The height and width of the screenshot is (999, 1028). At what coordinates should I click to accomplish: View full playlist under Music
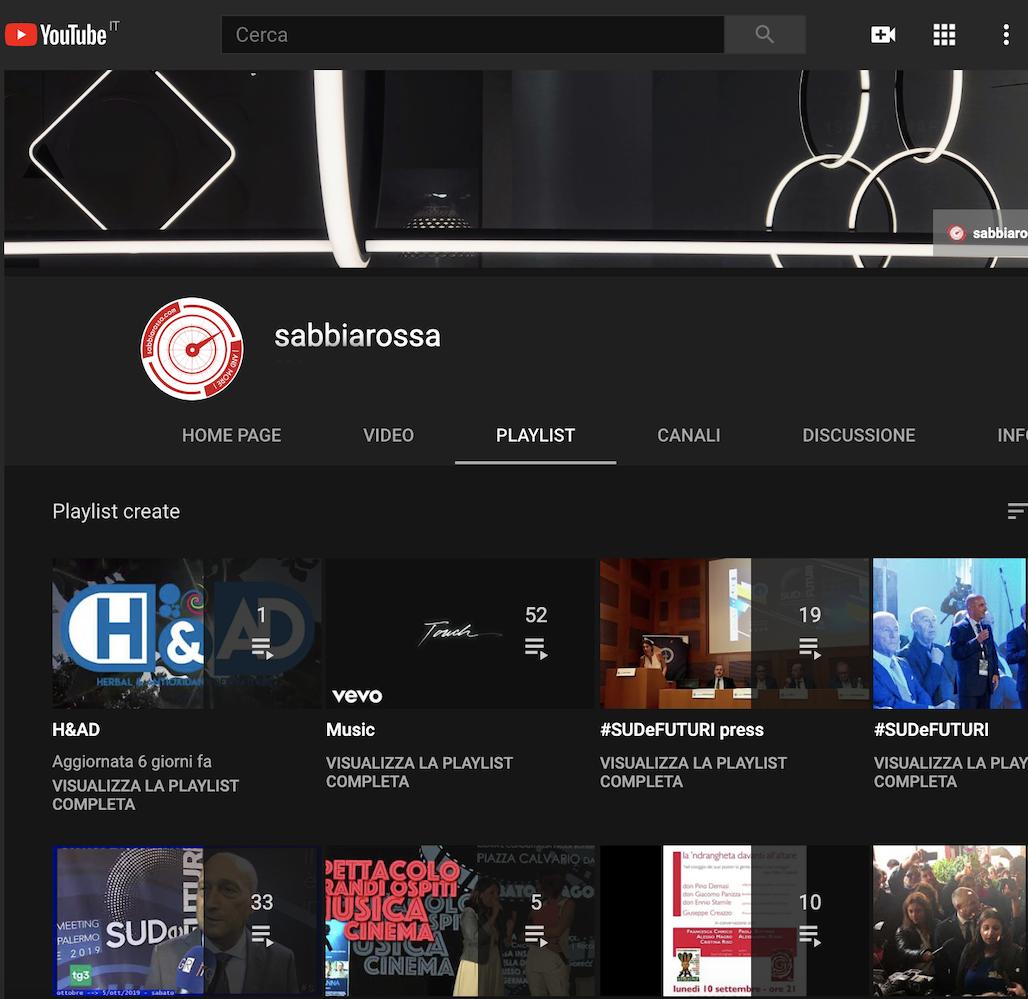click(420, 772)
